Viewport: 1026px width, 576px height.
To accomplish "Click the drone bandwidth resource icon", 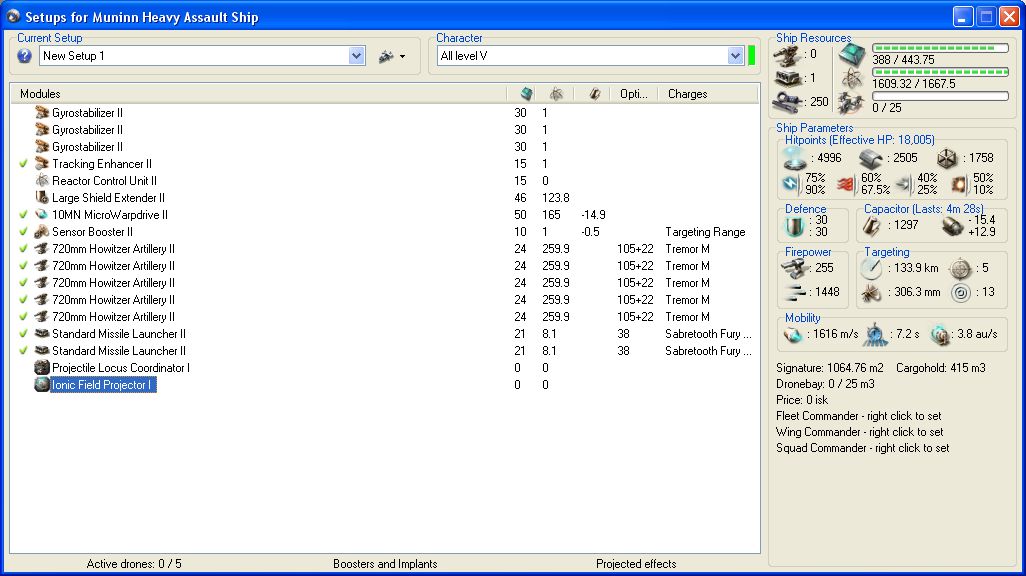I will coord(852,103).
